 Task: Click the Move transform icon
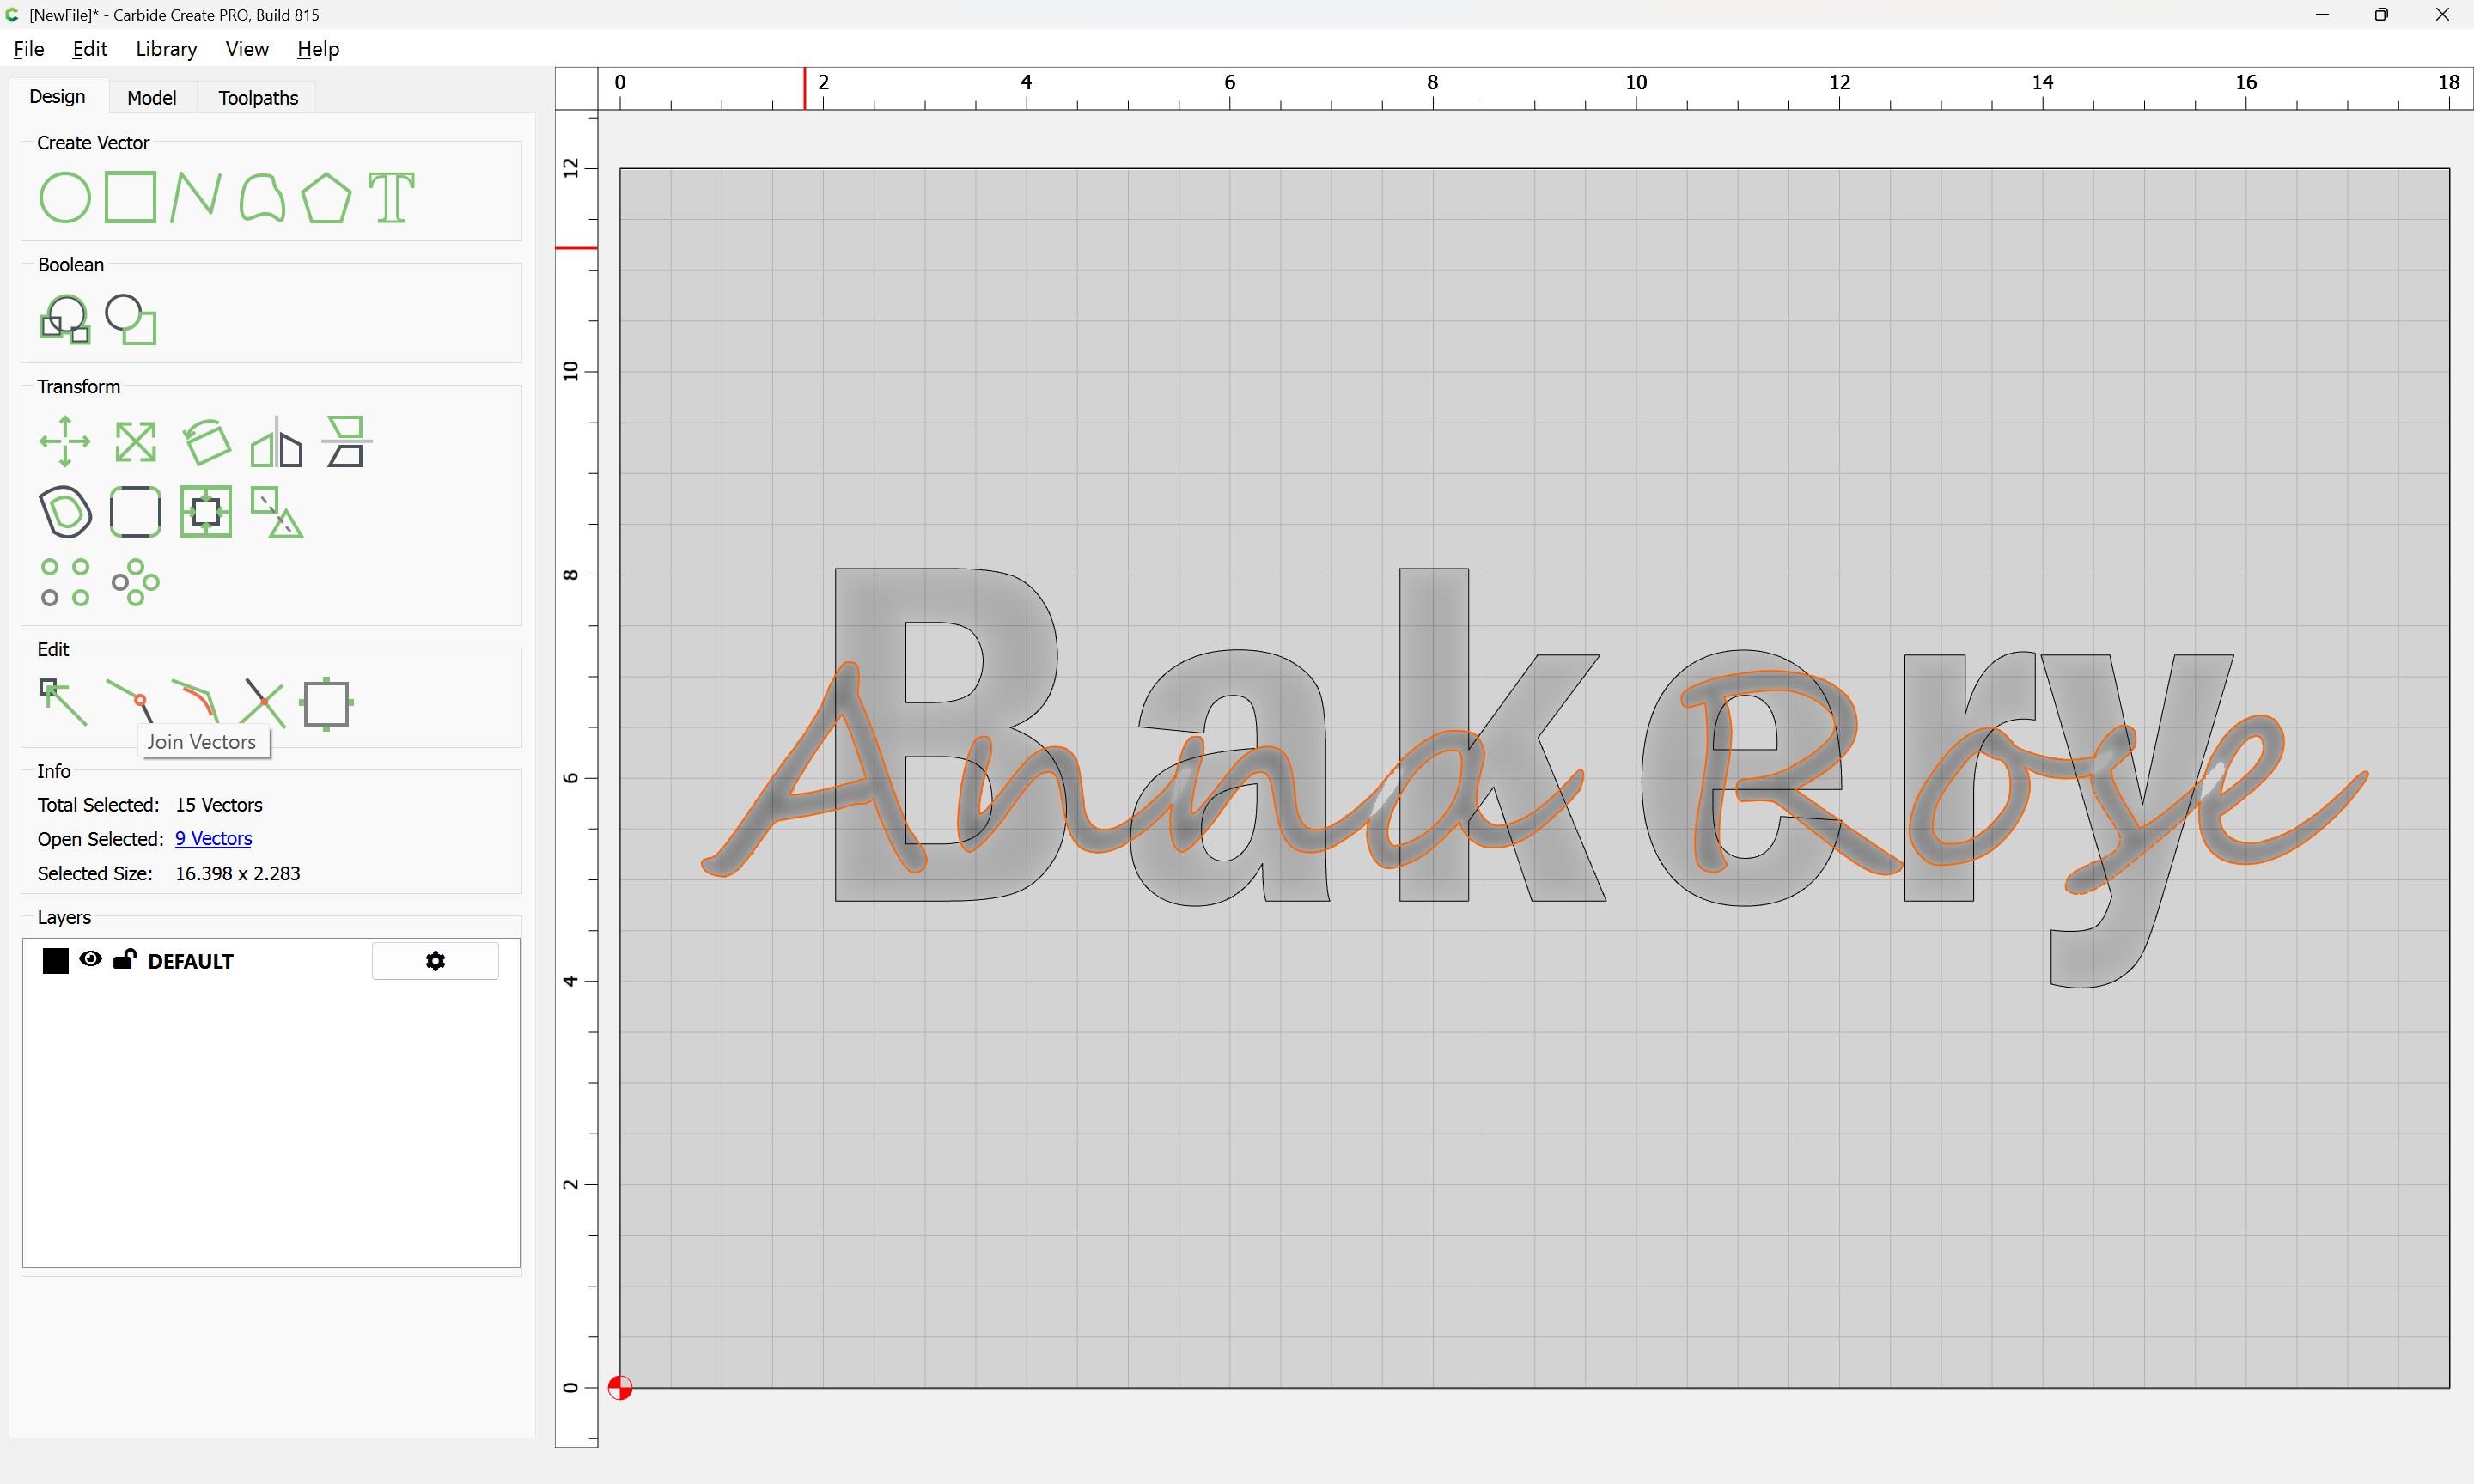(65, 441)
